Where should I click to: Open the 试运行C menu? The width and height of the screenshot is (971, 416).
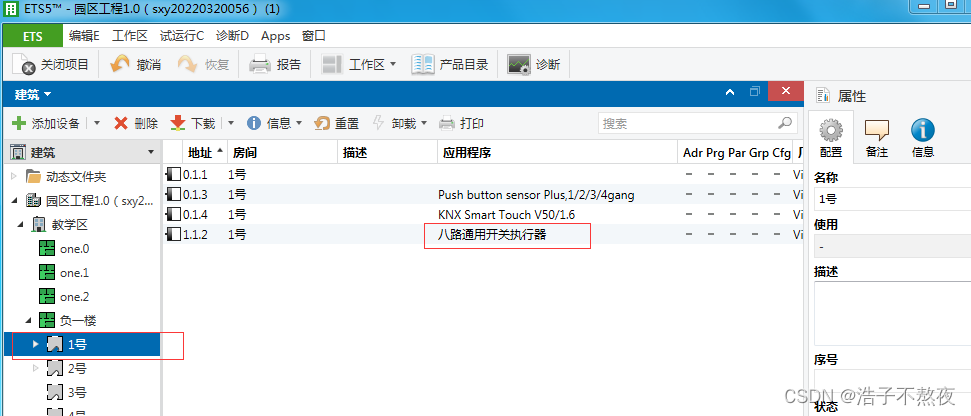pos(181,36)
